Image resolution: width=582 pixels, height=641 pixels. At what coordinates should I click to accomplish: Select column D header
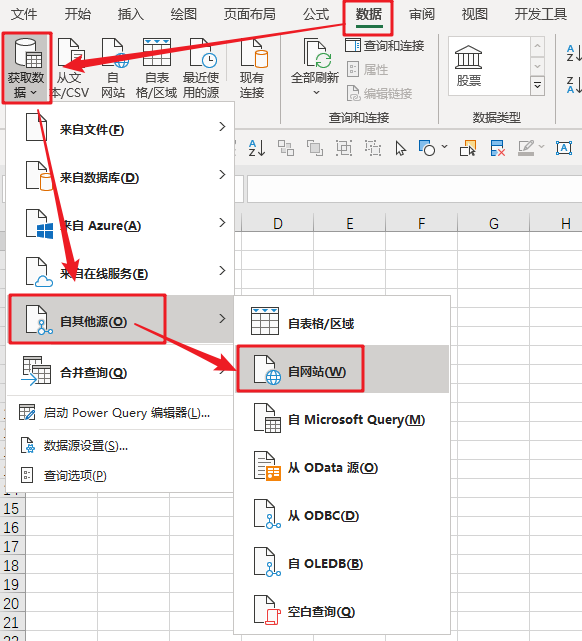(x=278, y=223)
